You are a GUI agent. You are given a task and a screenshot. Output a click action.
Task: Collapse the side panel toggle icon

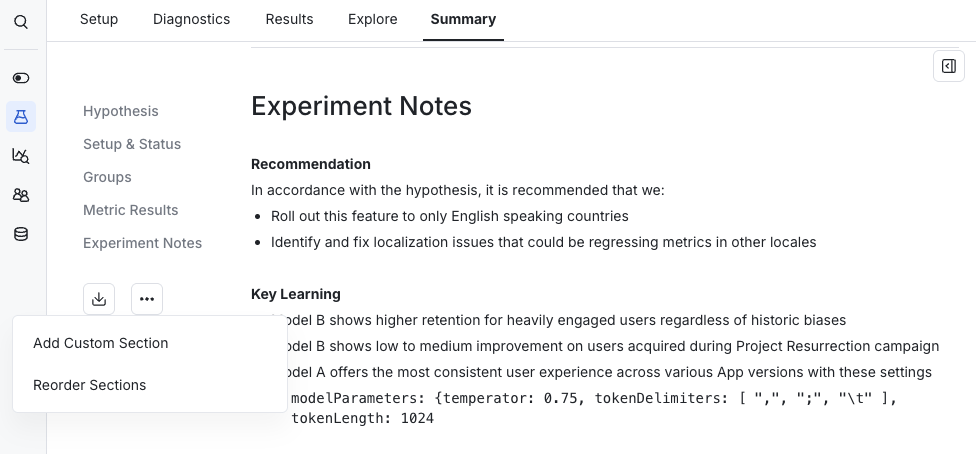[949, 66]
